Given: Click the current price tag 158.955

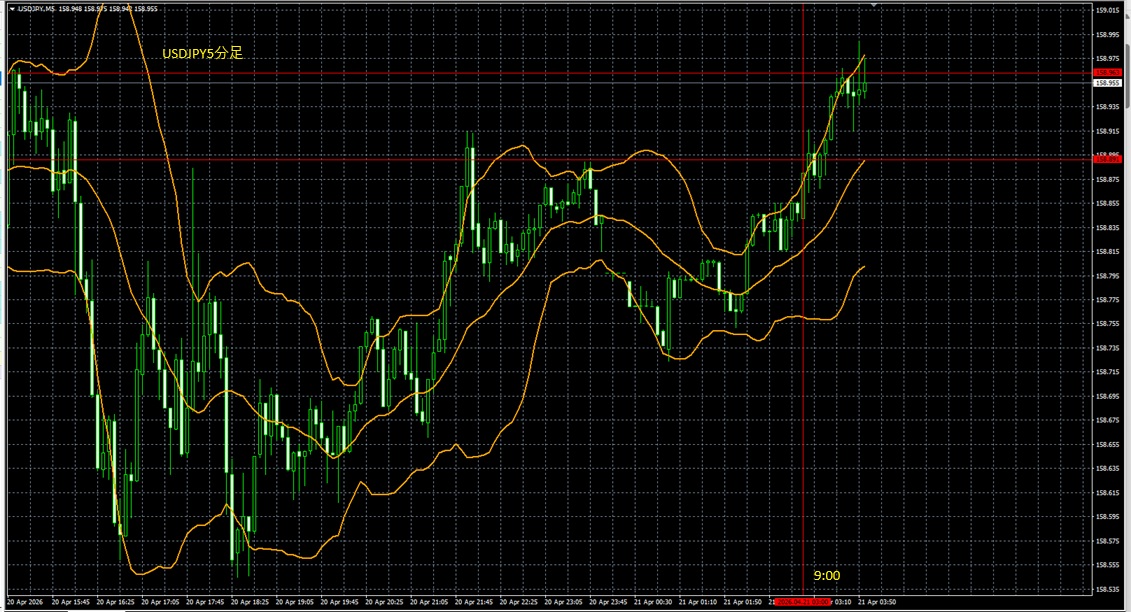Looking at the screenshot, I should [x=1107, y=84].
